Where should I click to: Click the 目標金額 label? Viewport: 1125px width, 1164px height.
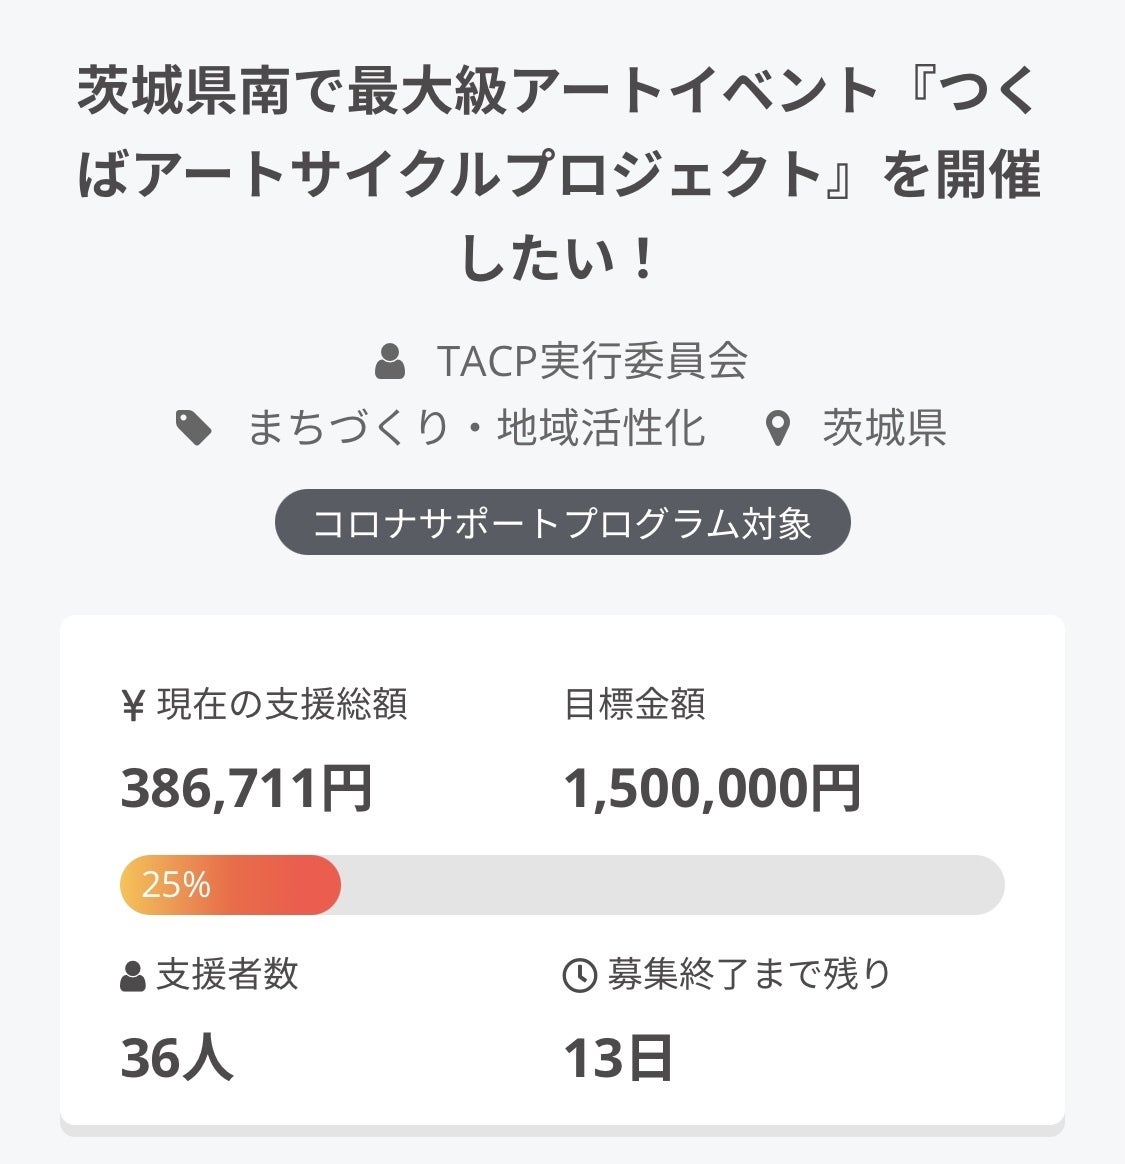(635, 704)
